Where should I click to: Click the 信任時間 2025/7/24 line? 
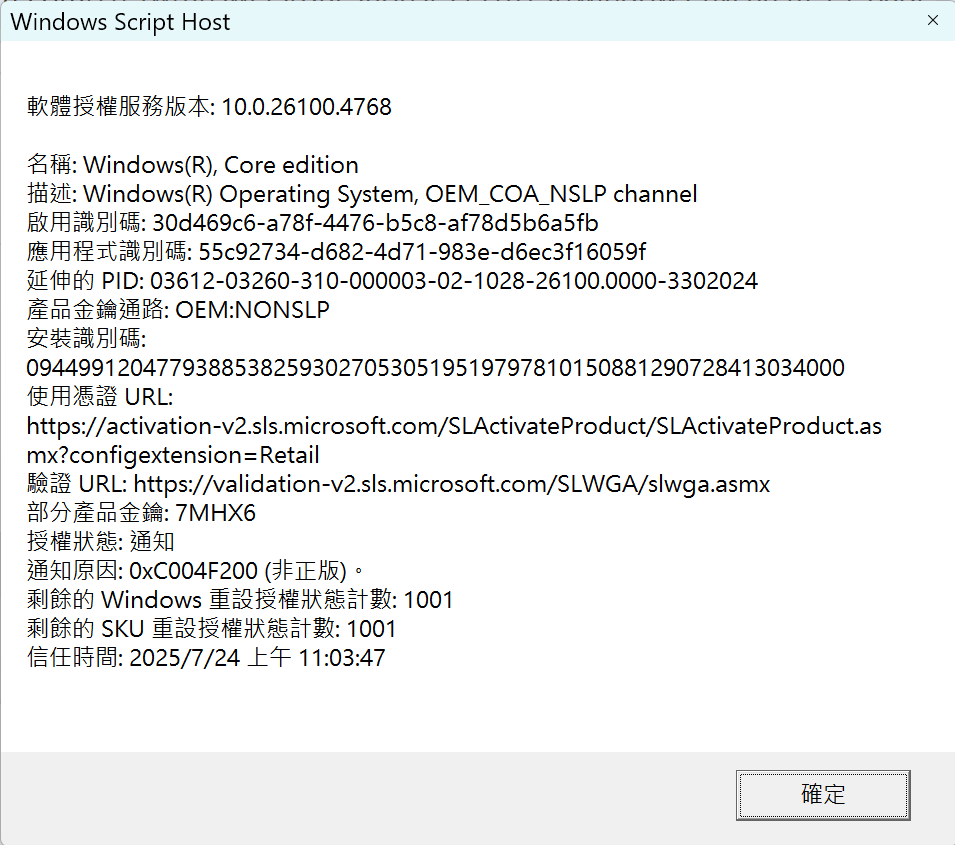pyautogui.click(x=206, y=658)
